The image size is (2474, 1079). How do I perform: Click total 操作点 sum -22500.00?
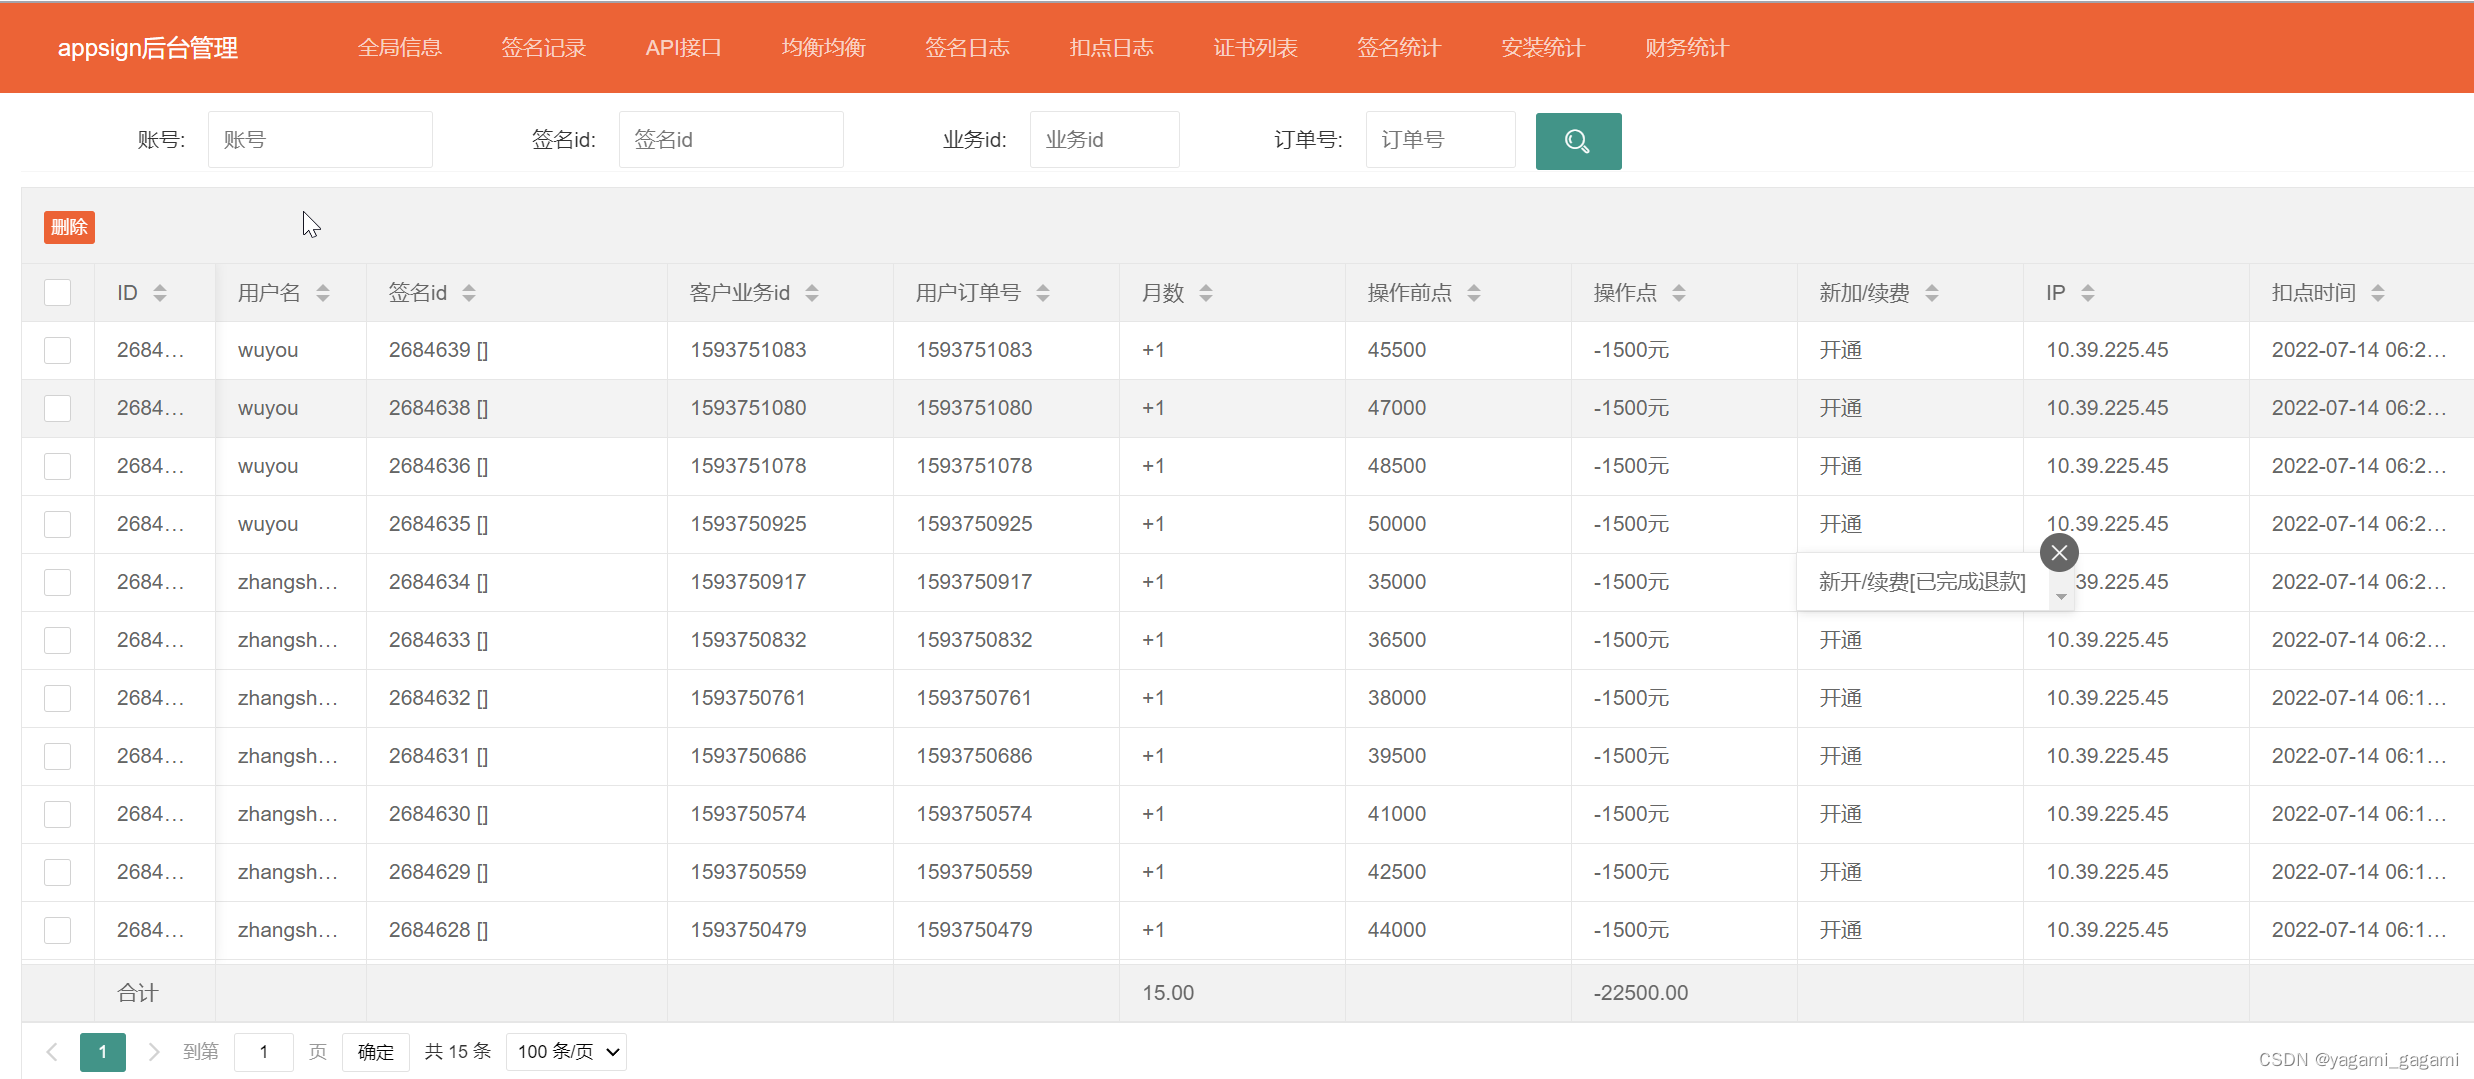(x=1641, y=993)
